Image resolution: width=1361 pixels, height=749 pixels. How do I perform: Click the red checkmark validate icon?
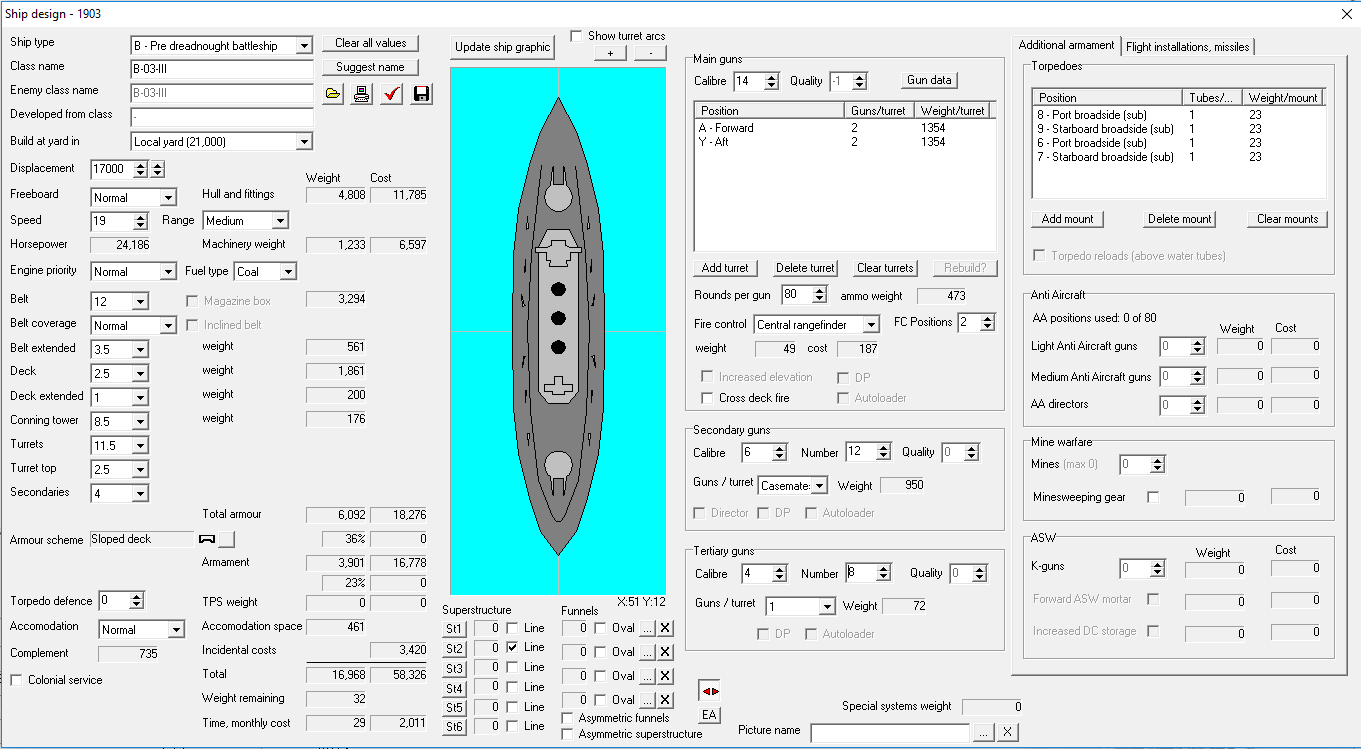[392, 94]
